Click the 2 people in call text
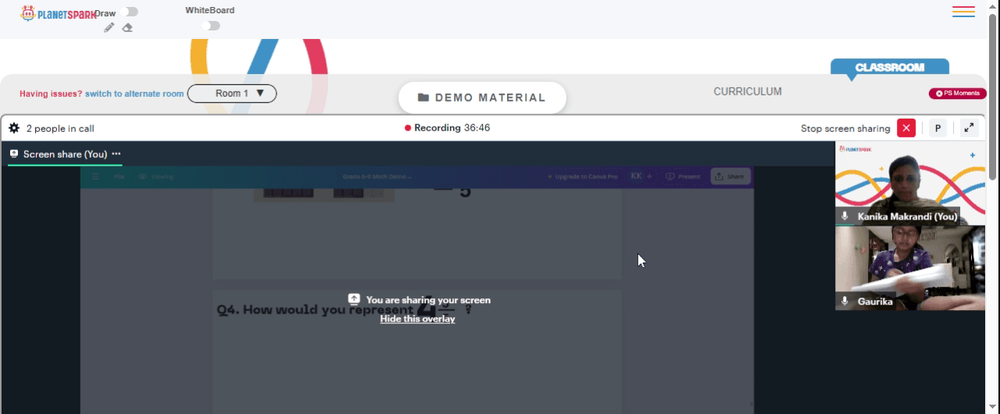Viewport: 1000px width, 414px height. point(61,128)
